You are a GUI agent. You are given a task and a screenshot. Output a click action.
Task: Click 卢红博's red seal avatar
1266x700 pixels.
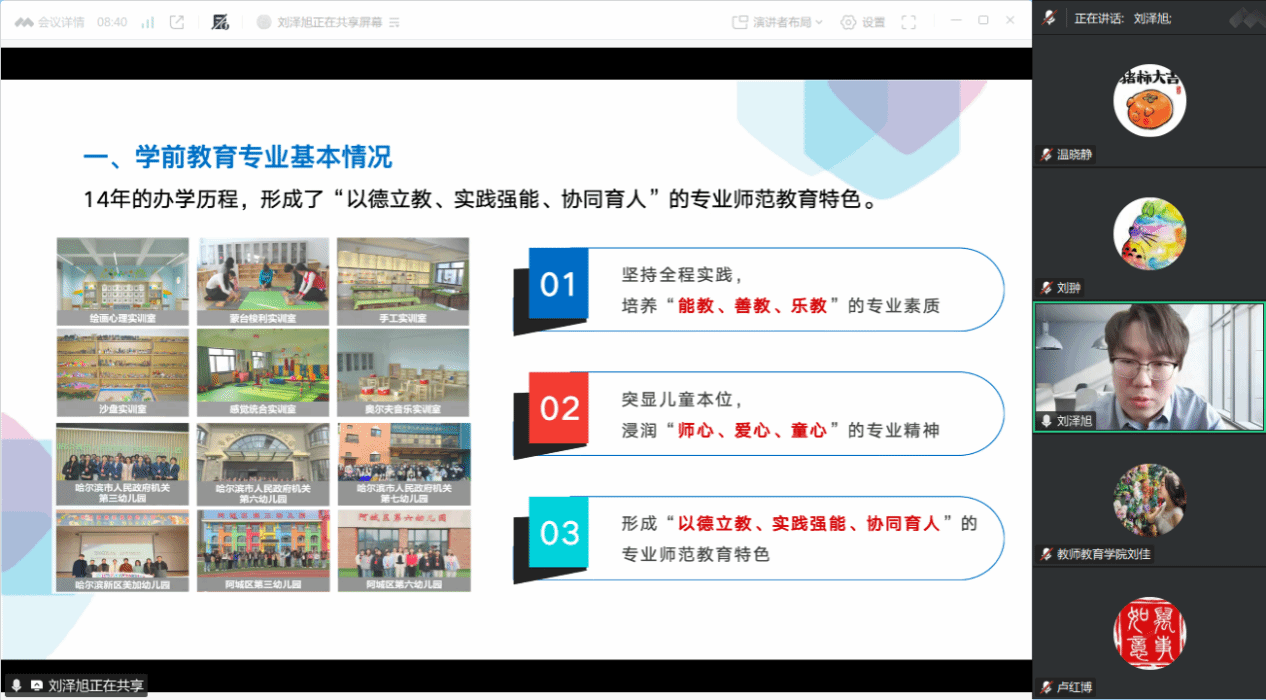pos(1149,633)
